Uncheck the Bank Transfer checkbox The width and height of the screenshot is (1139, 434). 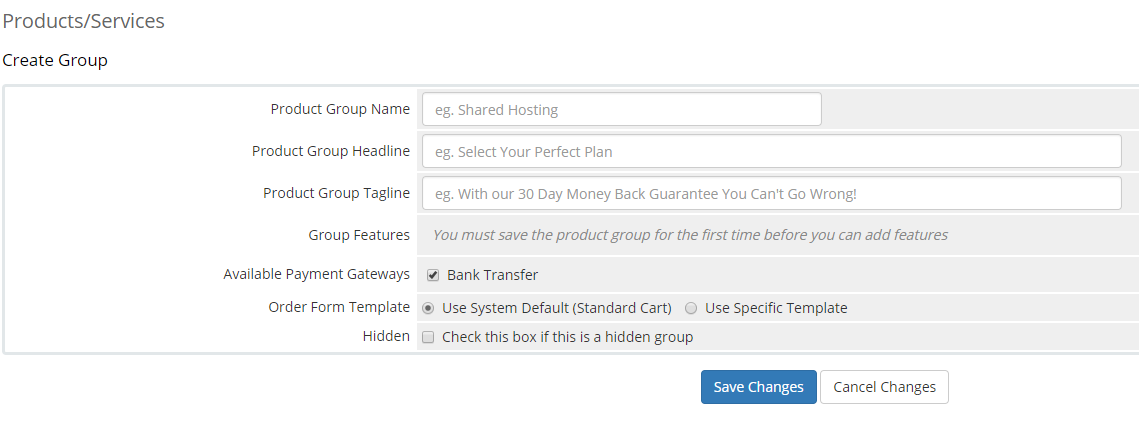(x=432, y=275)
